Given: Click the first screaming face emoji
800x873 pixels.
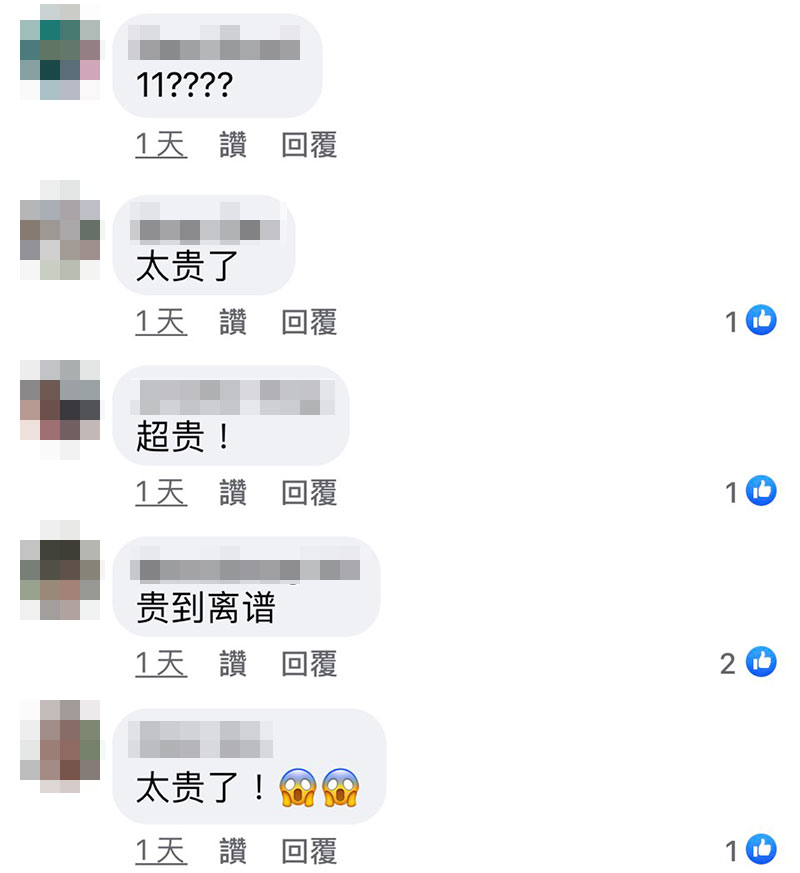Looking at the screenshot, I should pyautogui.click(x=298, y=787).
